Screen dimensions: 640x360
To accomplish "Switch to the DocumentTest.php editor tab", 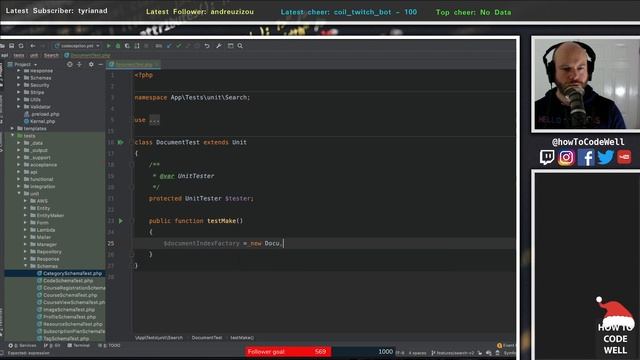I will (133, 64).
